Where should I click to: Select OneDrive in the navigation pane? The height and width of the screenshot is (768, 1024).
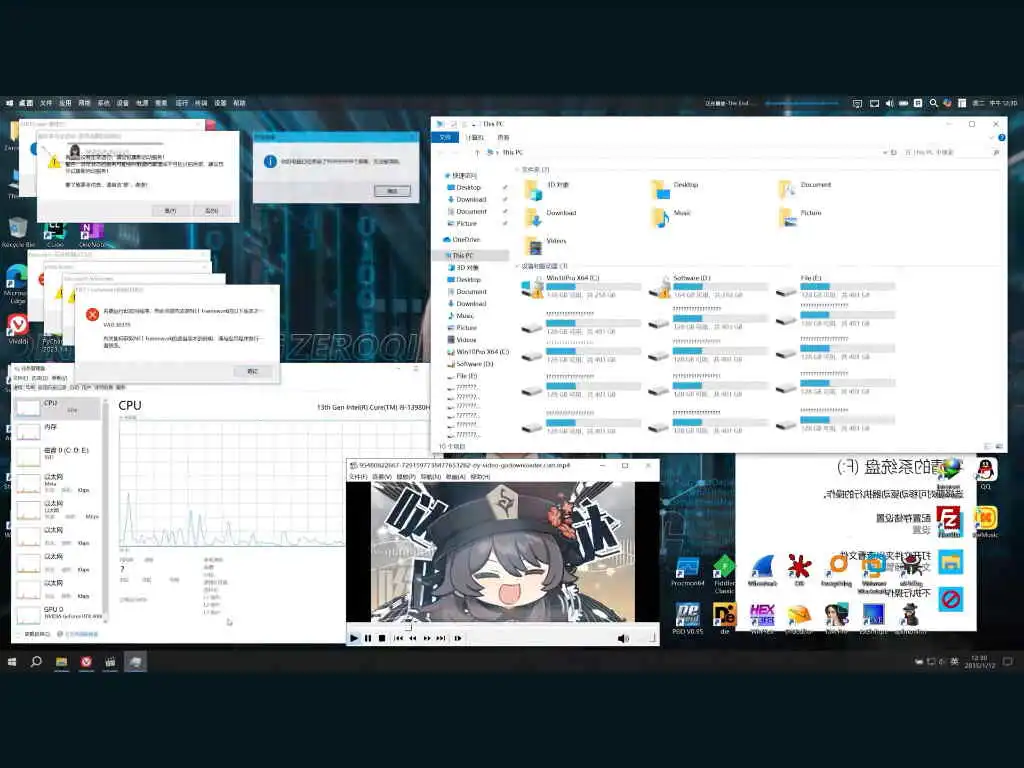(464, 240)
